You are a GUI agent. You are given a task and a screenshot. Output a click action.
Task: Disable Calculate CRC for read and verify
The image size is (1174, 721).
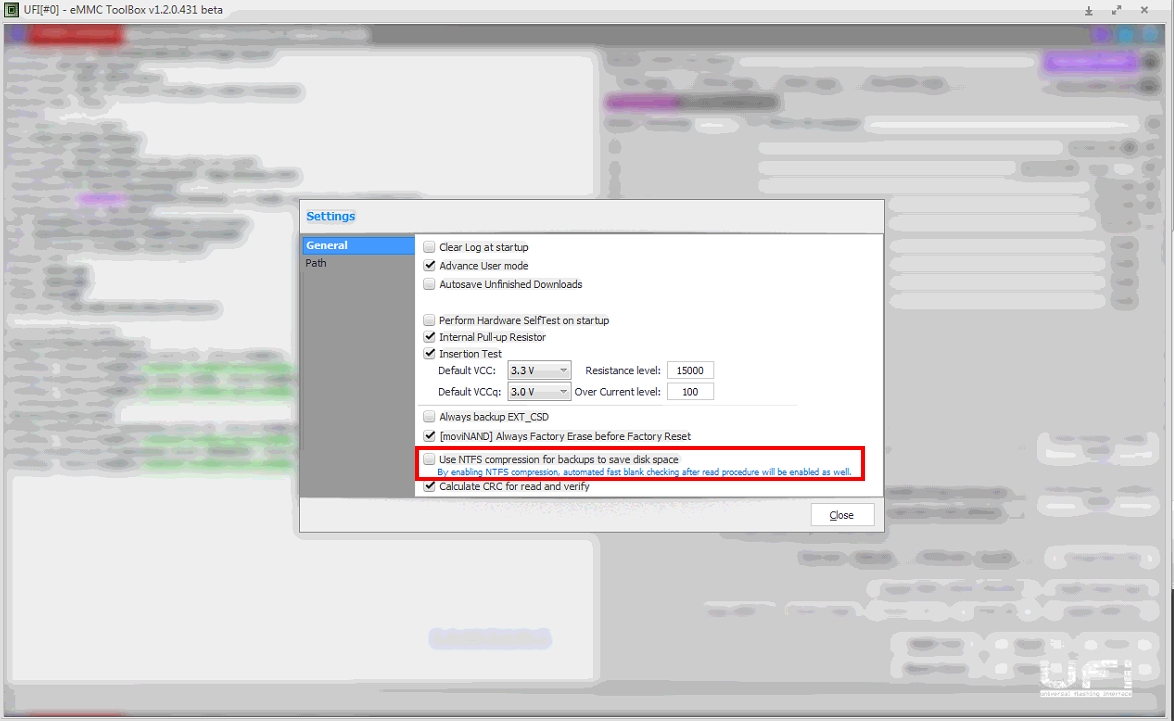[x=429, y=486]
